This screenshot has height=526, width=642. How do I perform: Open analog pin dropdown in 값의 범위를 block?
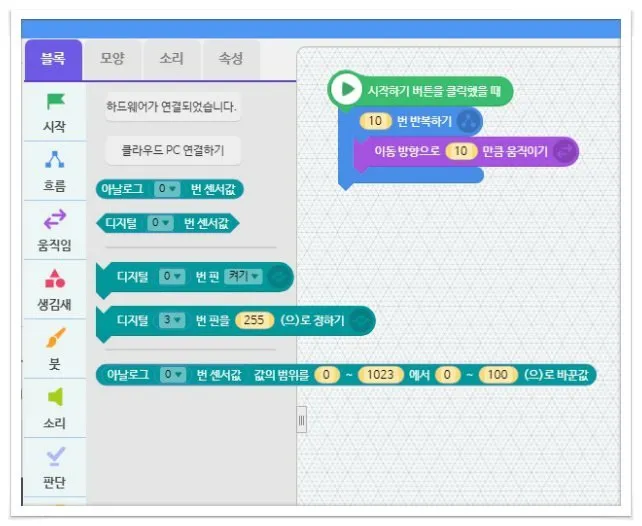coord(173,375)
